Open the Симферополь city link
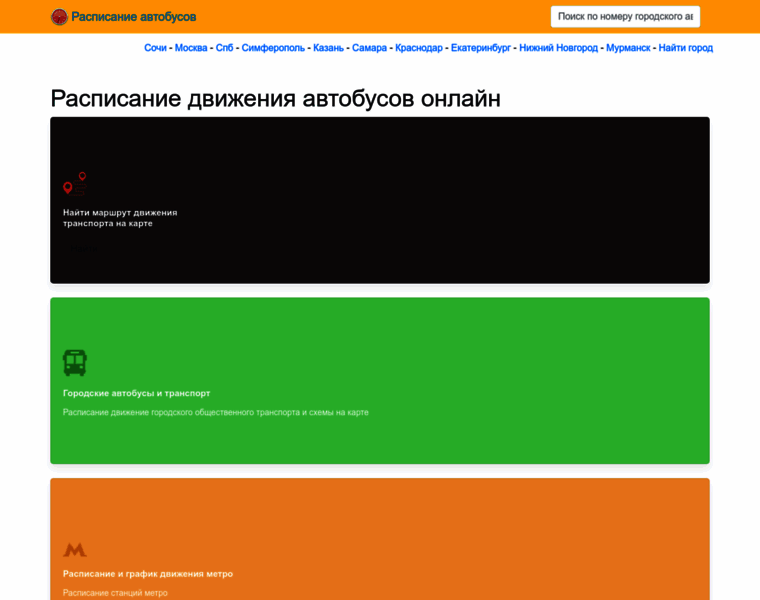This screenshot has width=760, height=600. (273, 48)
